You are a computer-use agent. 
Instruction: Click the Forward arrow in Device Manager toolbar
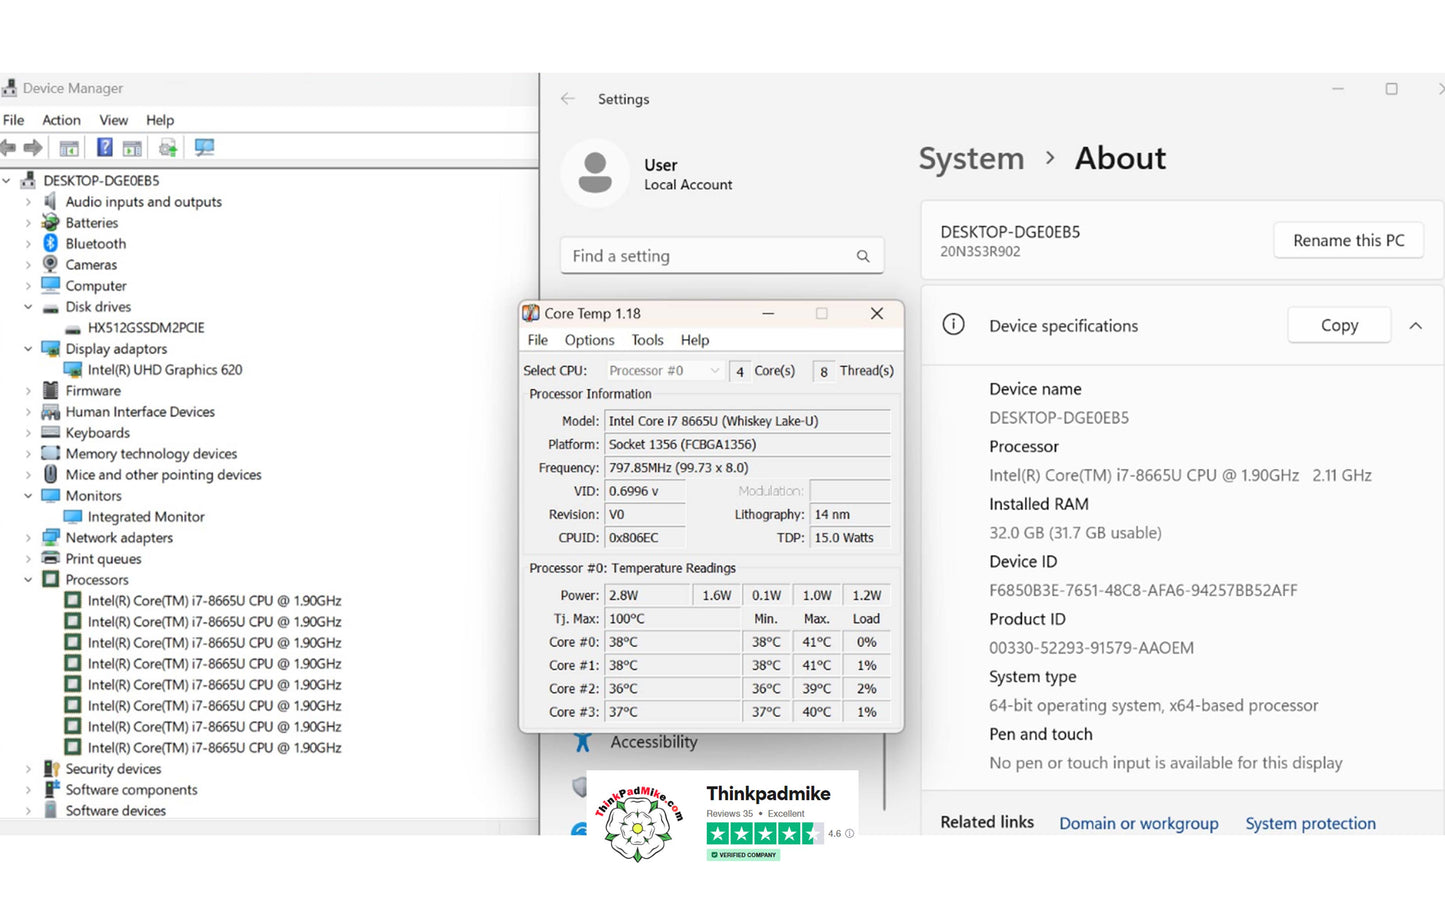point(33,148)
